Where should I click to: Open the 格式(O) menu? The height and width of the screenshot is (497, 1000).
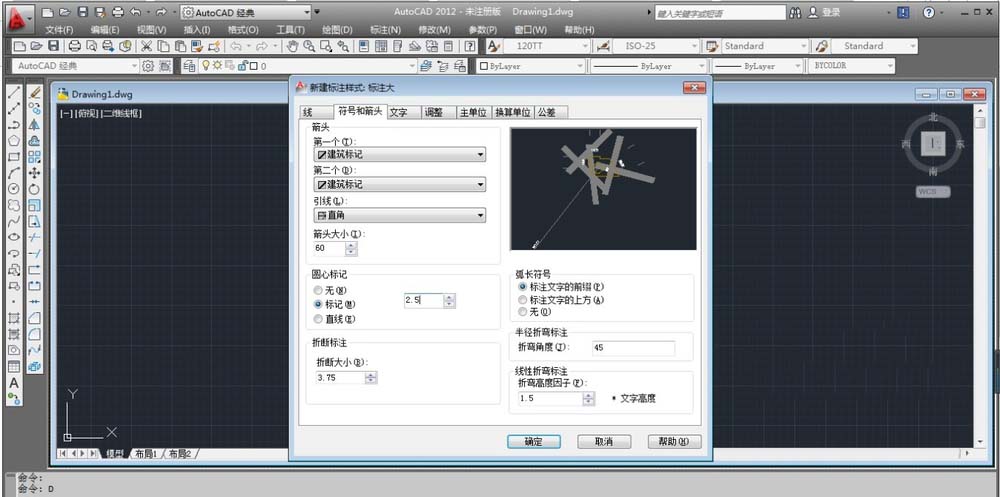pos(243,29)
